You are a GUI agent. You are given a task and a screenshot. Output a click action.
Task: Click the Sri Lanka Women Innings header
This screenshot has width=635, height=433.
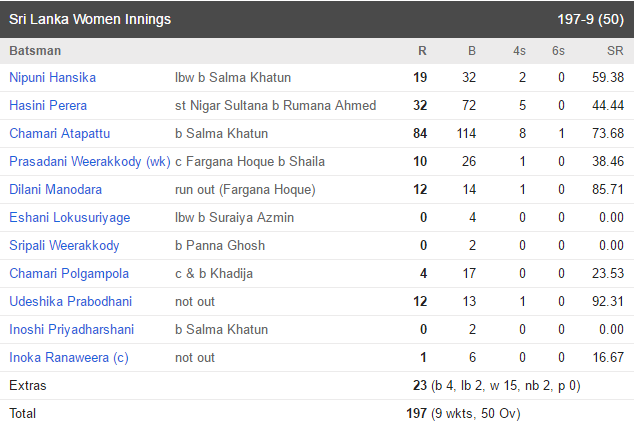click(90, 19)
